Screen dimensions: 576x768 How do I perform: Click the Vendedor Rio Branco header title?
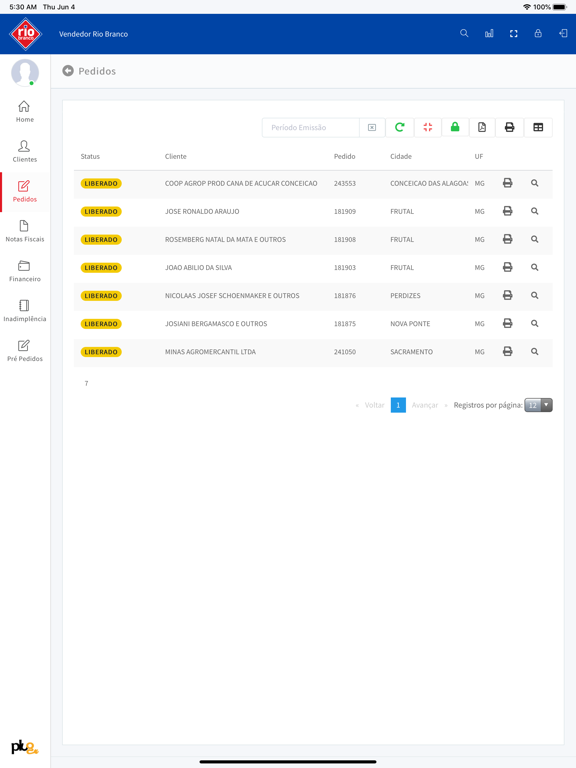pyautogui.click(x=94, y=34)
